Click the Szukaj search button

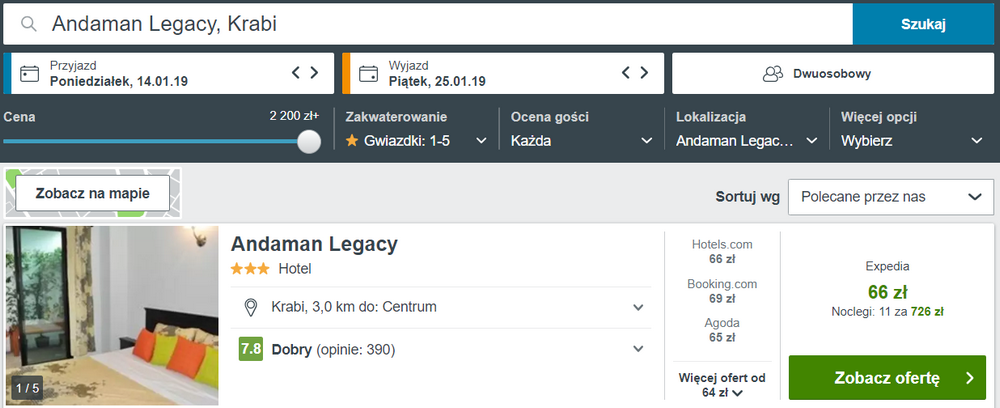pyautogui.click(x=923, y=24)
